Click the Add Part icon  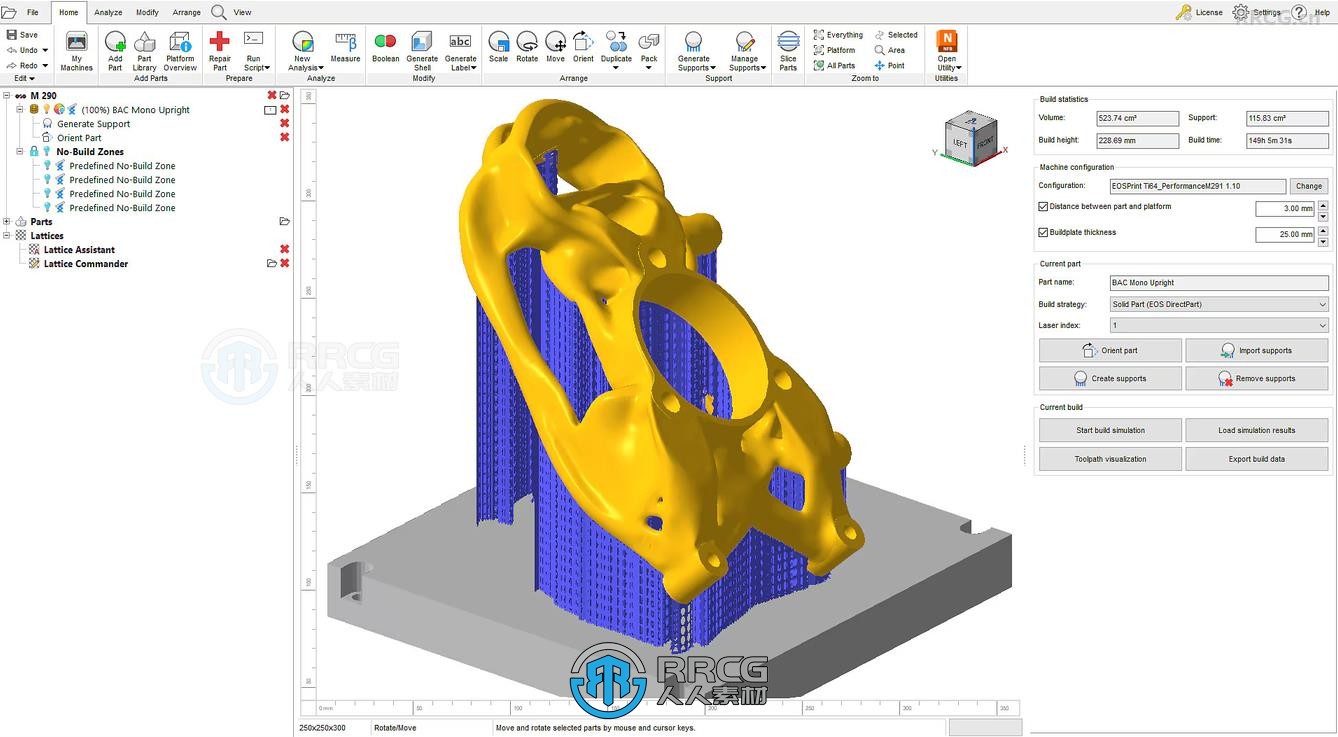[115, 42]
